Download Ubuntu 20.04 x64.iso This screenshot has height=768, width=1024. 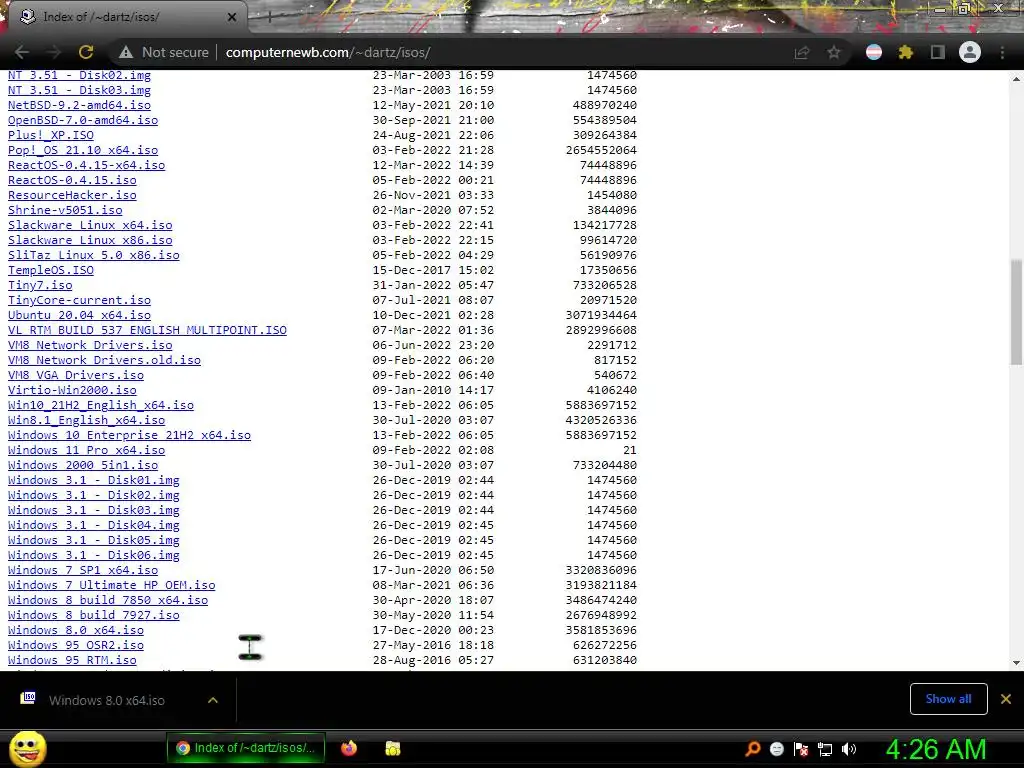tap(79, 315)
